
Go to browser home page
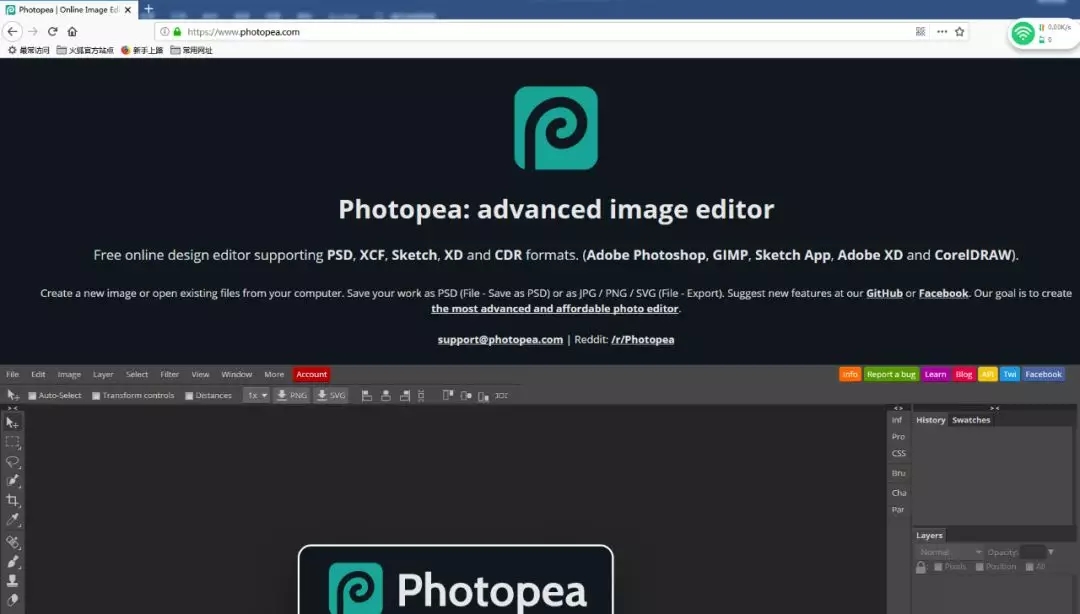(72, 32)
